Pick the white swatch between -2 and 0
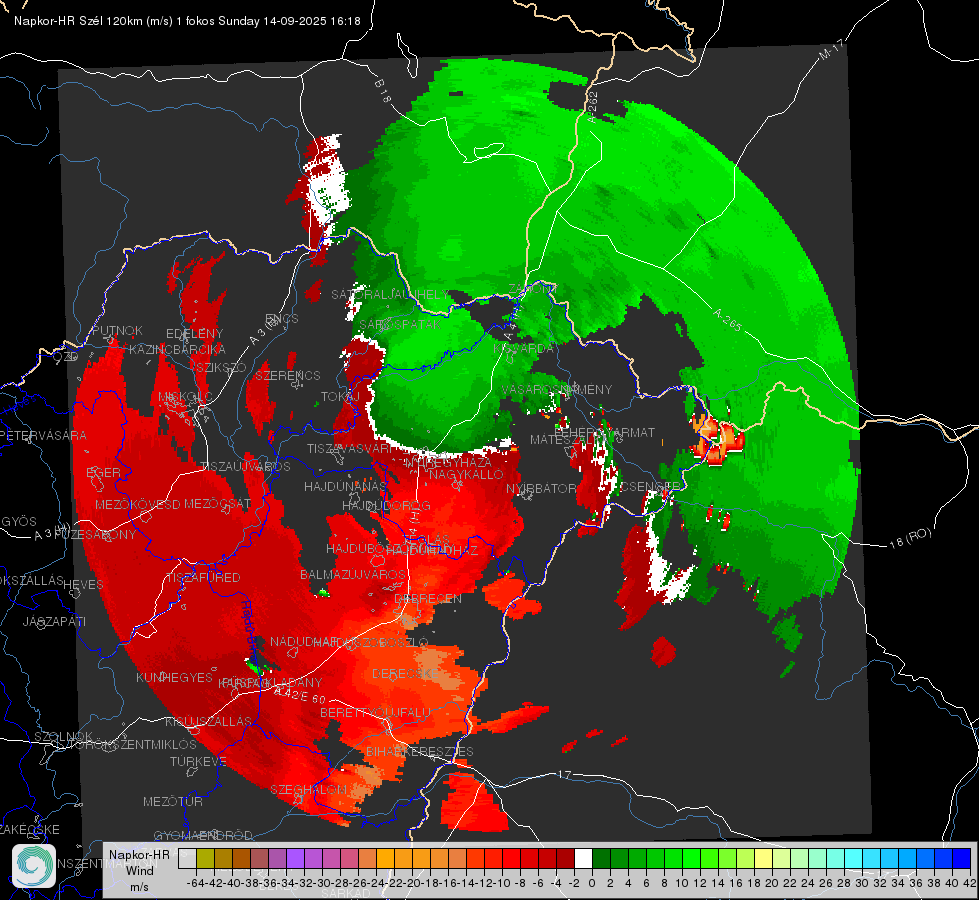Image resolution: width=979 pixels, height=900 pixels. 583,858
